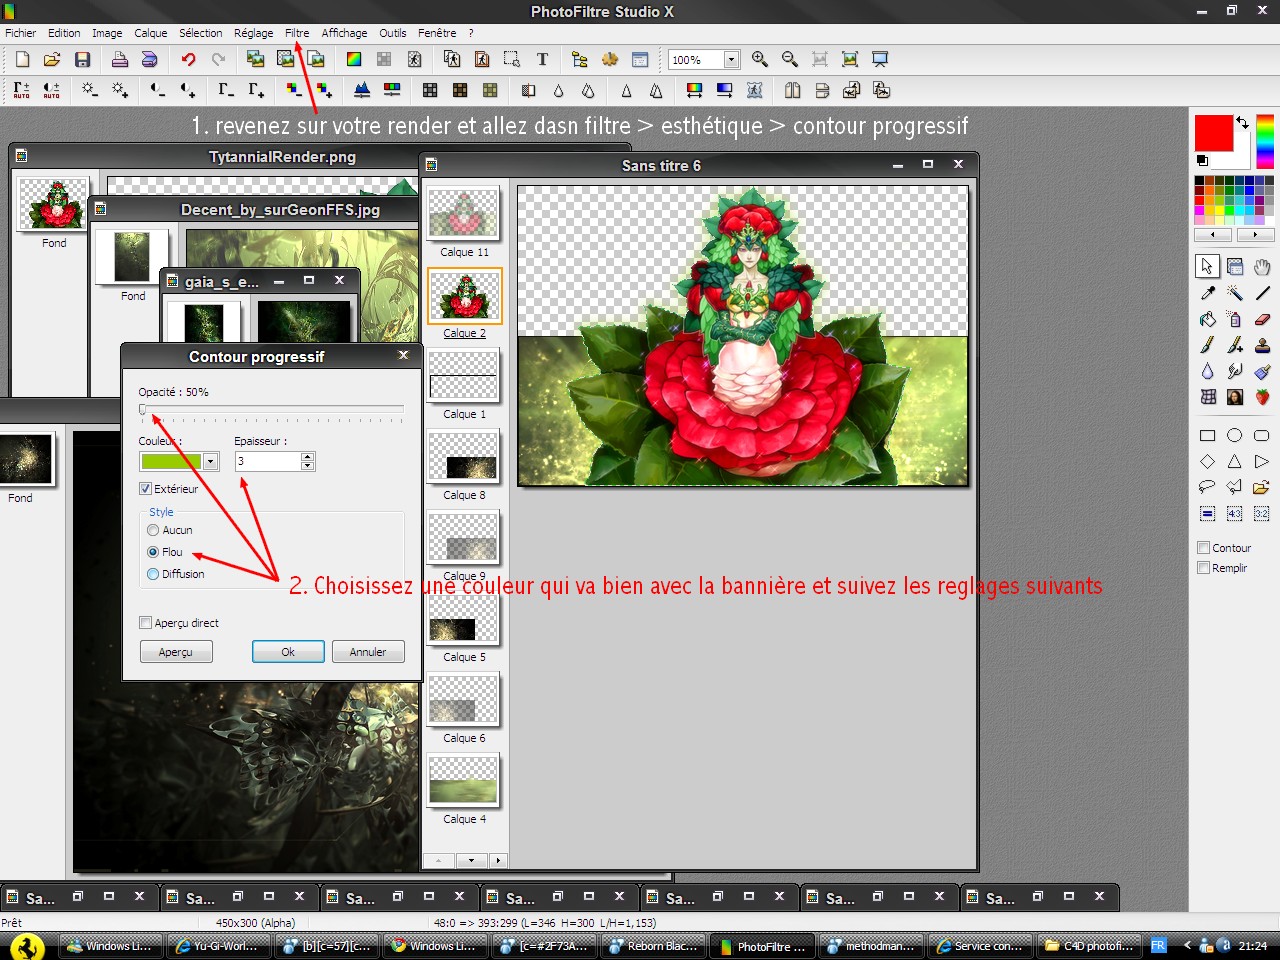Select the Magic wand tool
Viewport: 1280px width, 960px height.
pyautogui.click(x=1235, y=293)
